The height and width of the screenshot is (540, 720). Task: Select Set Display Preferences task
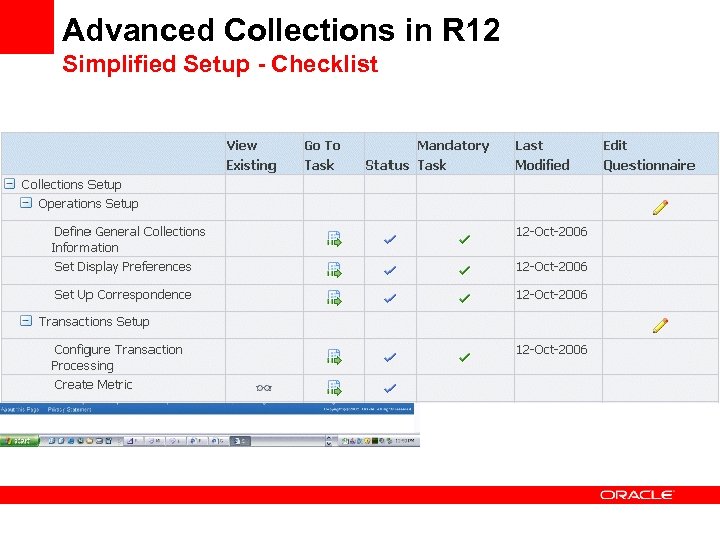123,267
